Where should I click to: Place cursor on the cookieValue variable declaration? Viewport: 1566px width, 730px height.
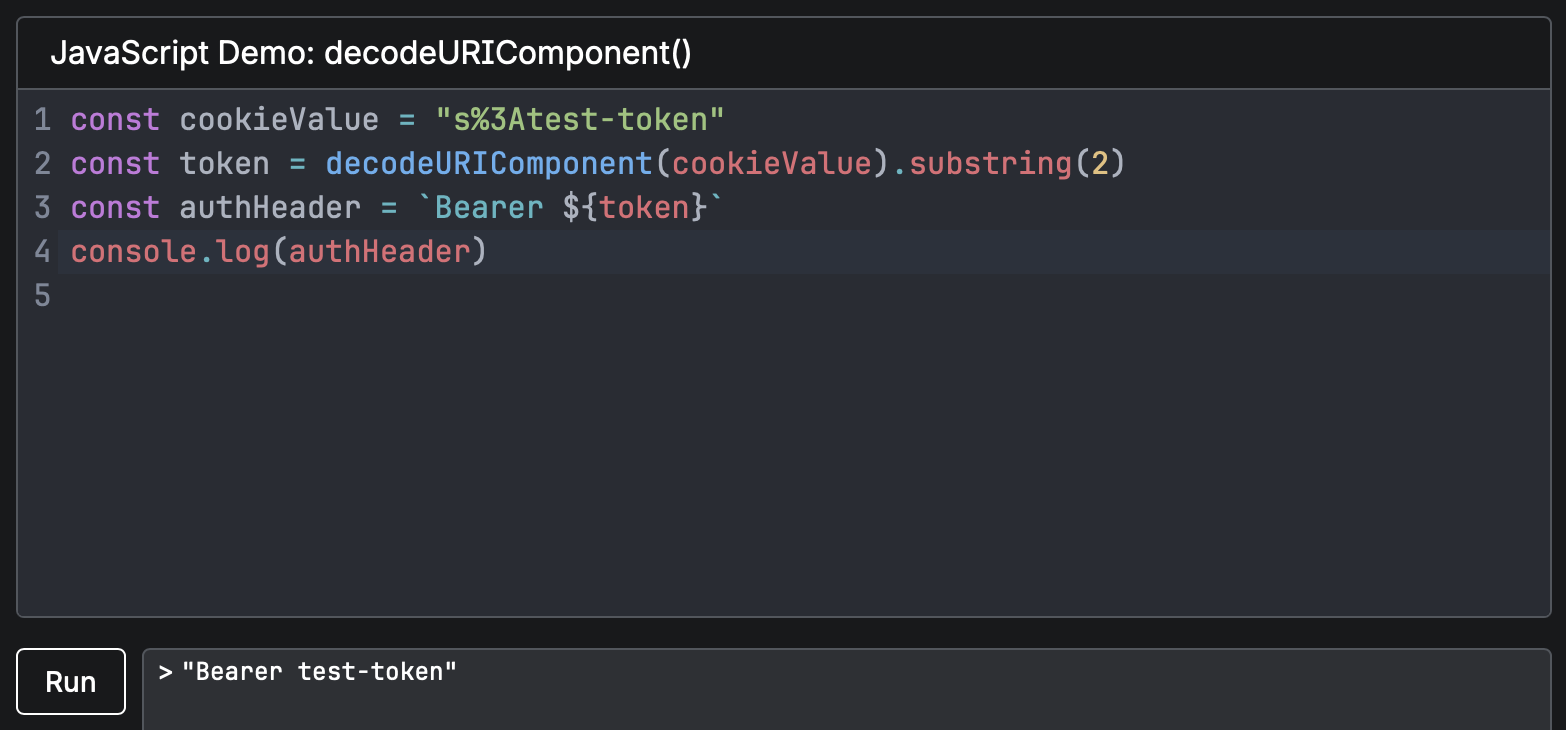(279, 120)
